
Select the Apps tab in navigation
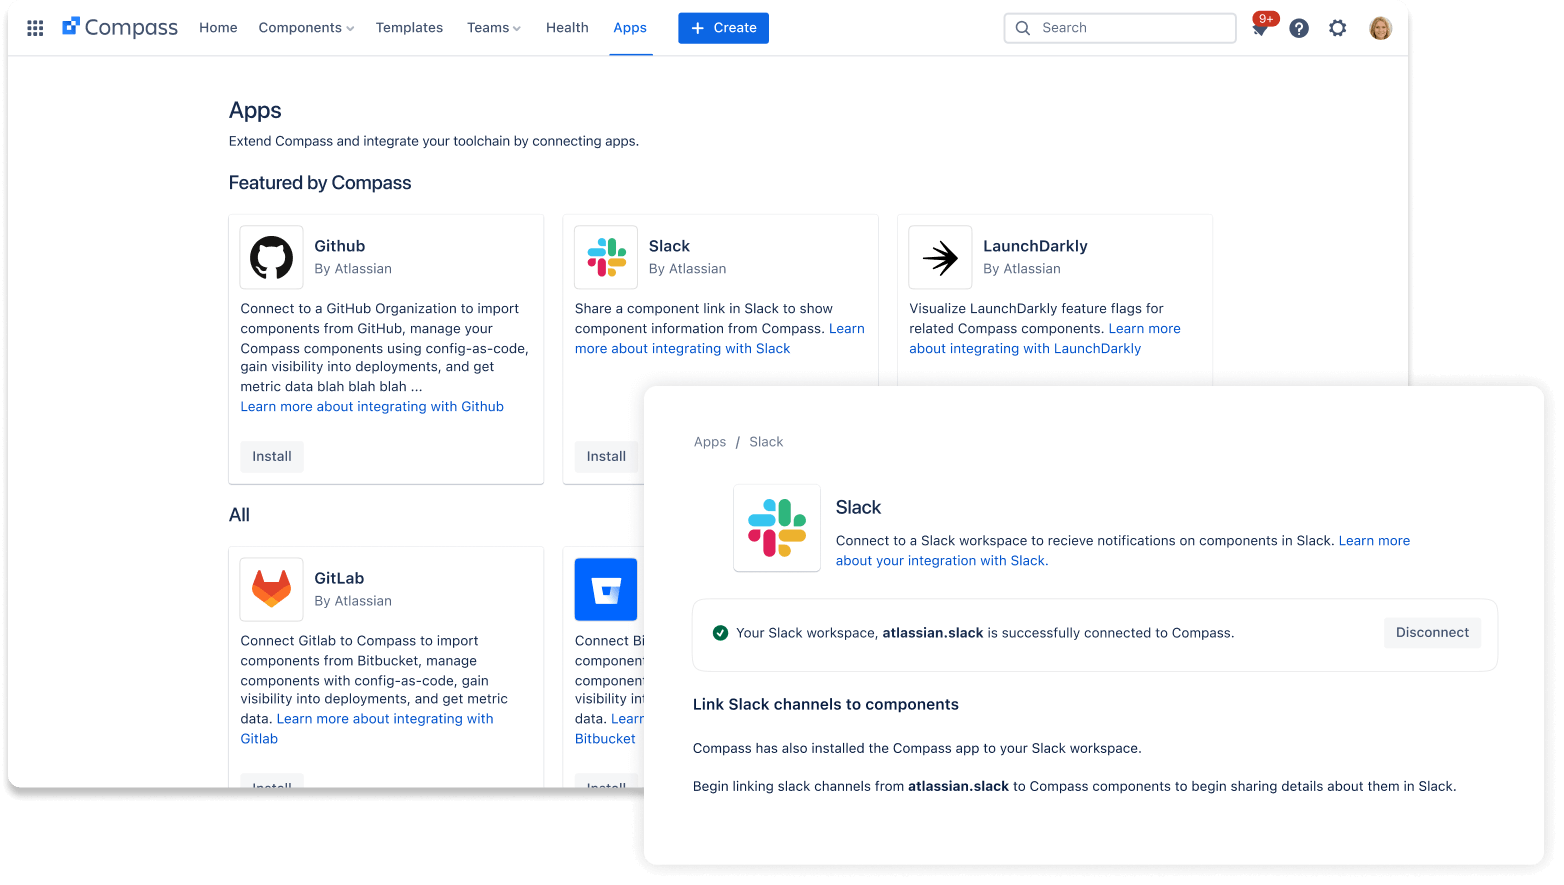tap(630, 28)
